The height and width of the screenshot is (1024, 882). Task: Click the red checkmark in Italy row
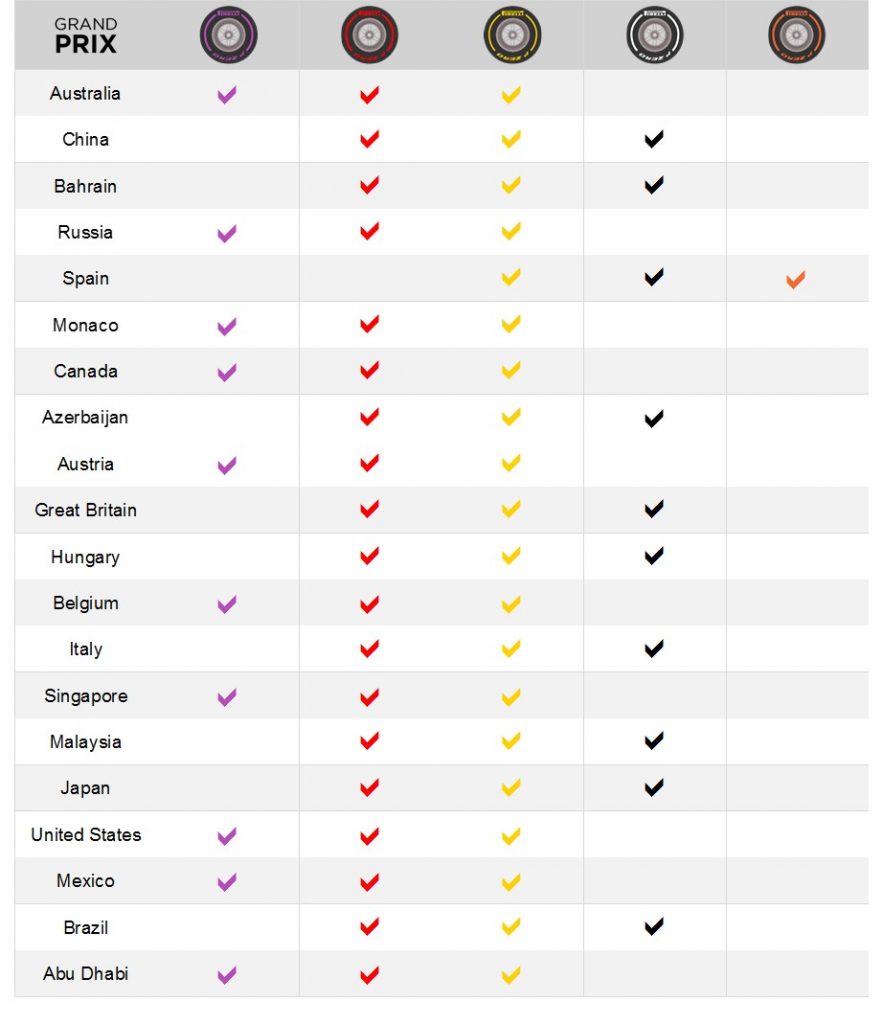pos(369,648)
